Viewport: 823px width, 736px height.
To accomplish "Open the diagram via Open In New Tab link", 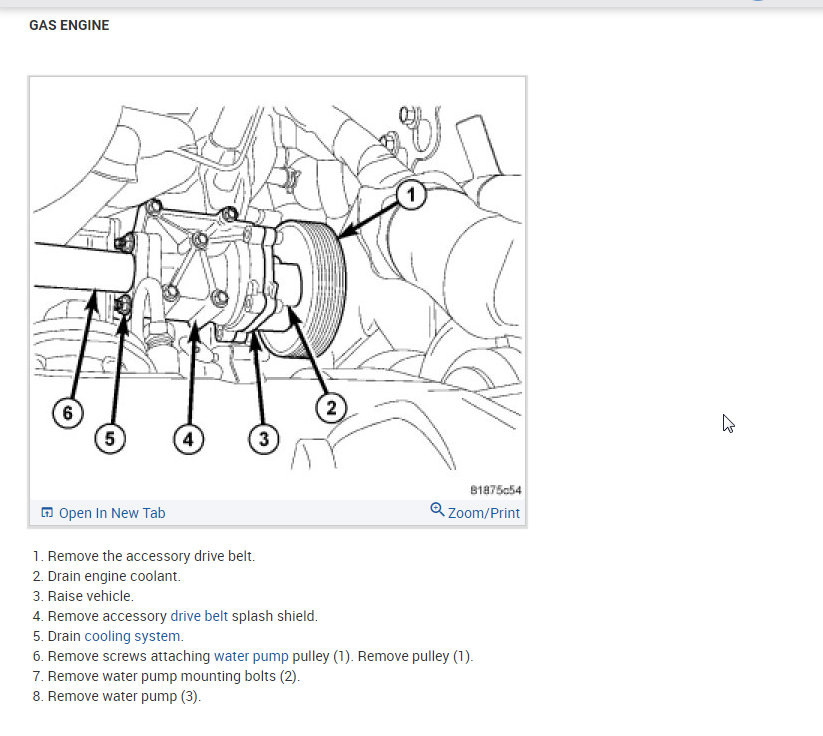I will (x=112, y=513).
